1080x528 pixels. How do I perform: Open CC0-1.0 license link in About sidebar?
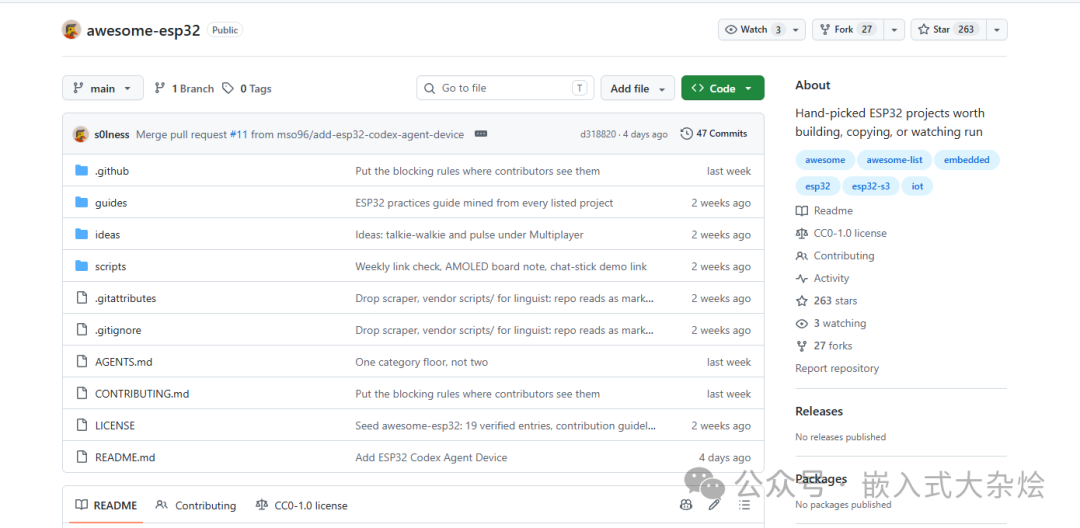coord(841,233)
